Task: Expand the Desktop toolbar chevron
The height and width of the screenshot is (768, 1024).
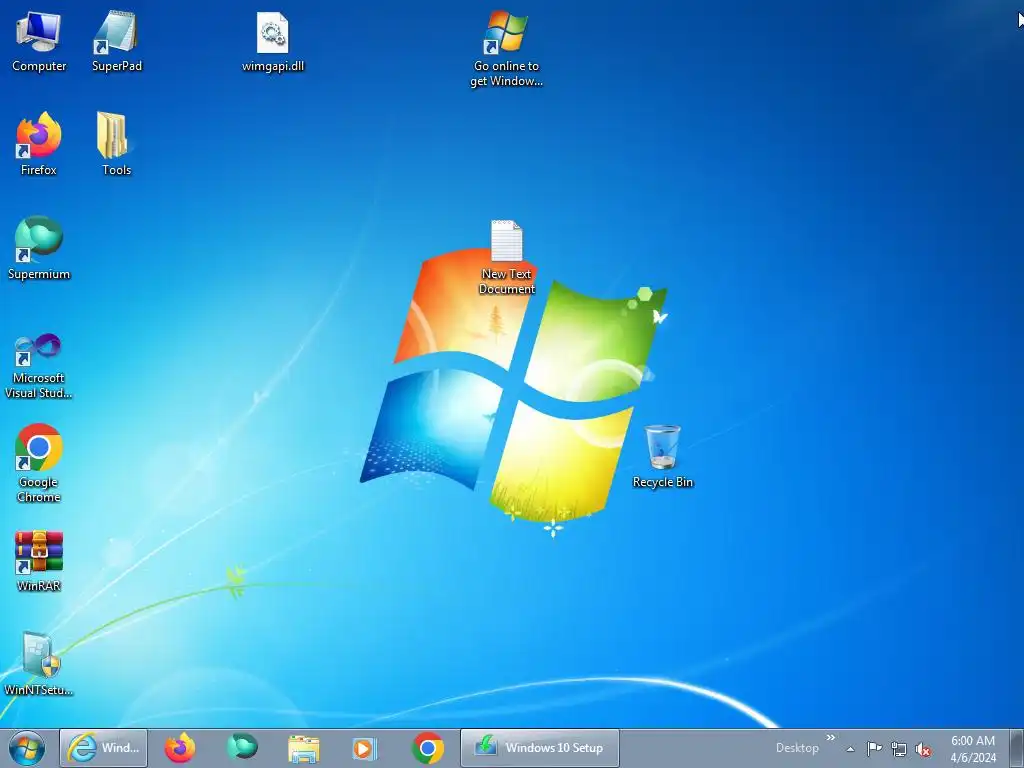Action: click(x=831, y=738)
